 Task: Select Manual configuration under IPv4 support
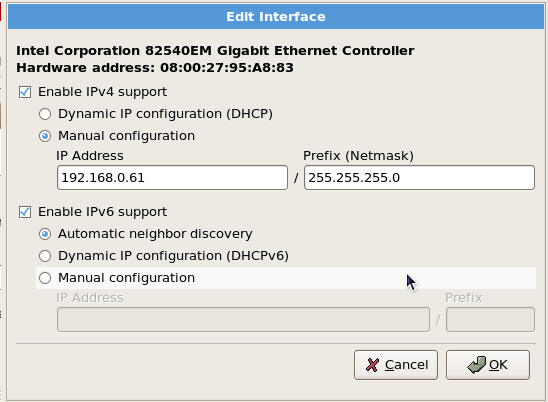pos(45,136)
